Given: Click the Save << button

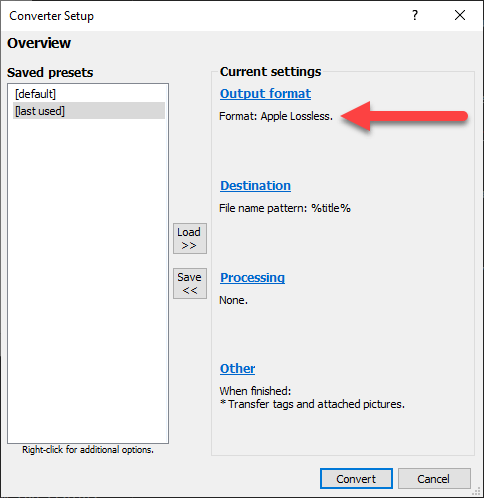Looking at the screenshot, I should point(190,284).
